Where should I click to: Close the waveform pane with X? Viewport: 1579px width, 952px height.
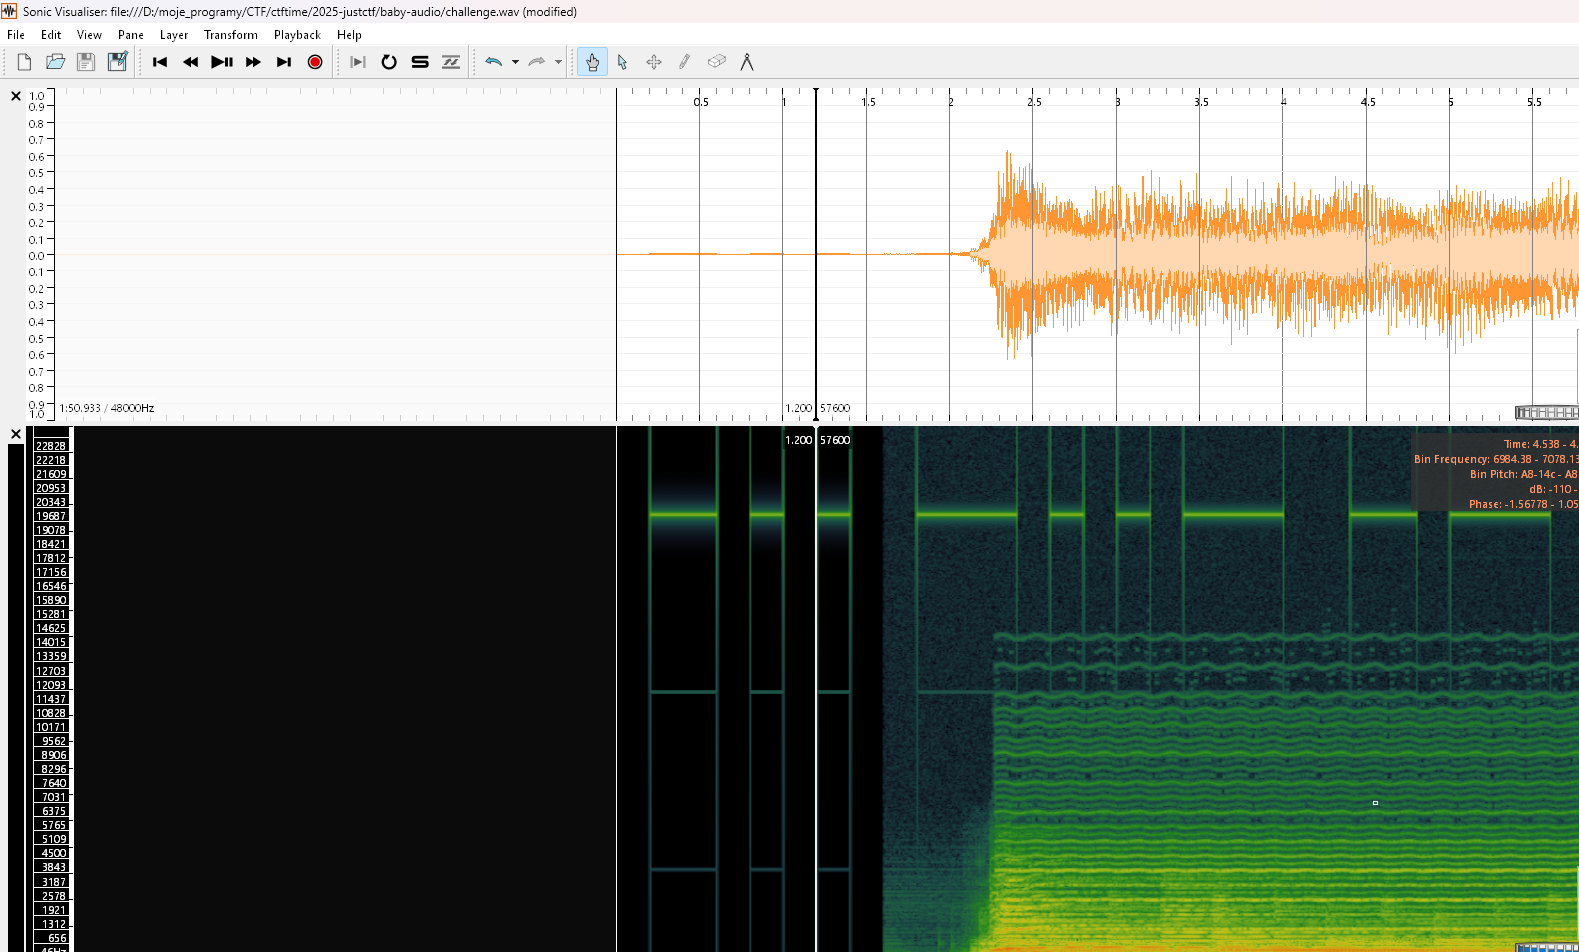[16, 96]
